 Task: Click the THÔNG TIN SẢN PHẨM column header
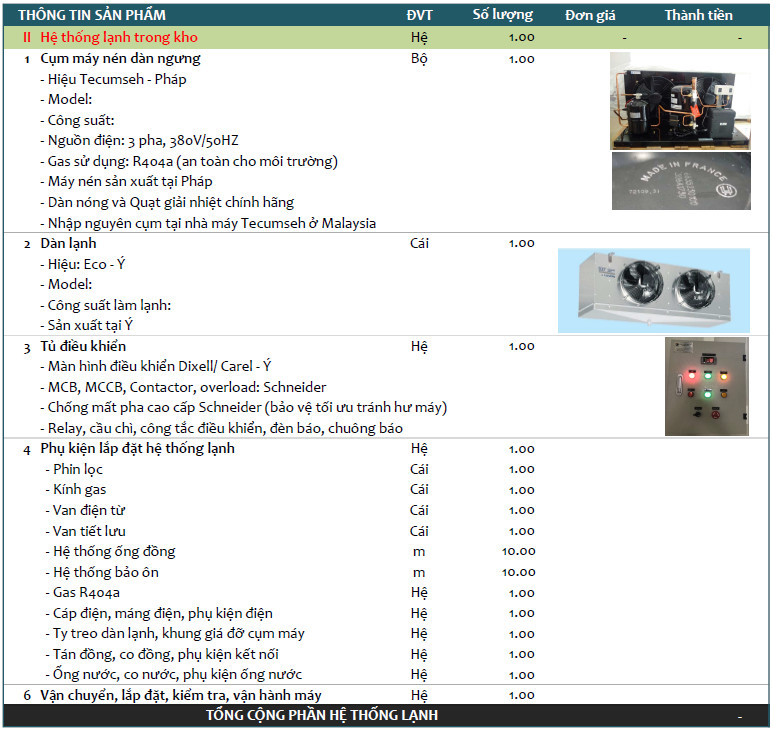[x=92, y=15]
